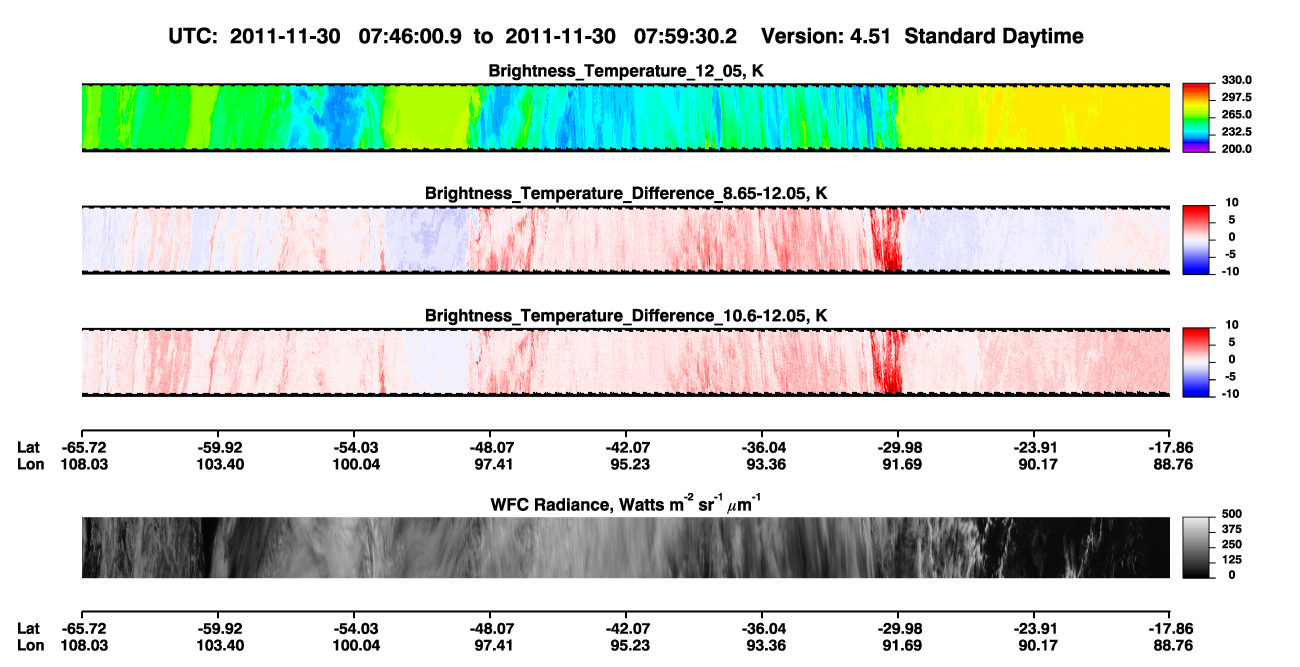Click the 500 radiance colorbar label
The height and width of the screenshot is (667, 1300).
(x=1232, y=514)
